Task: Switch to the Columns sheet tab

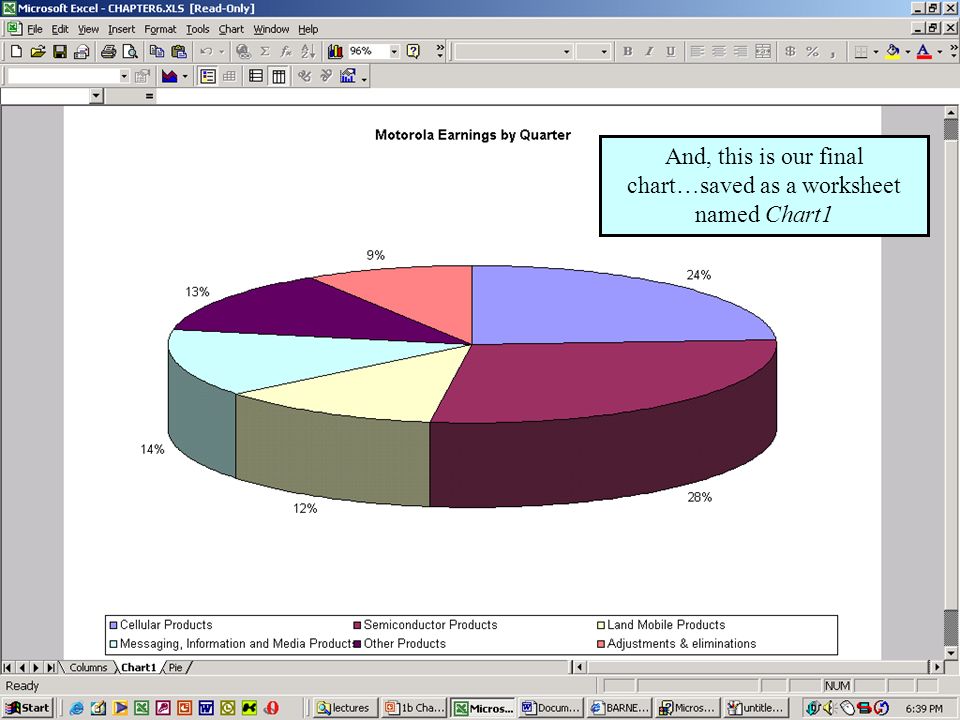Action: pos(88,667)
